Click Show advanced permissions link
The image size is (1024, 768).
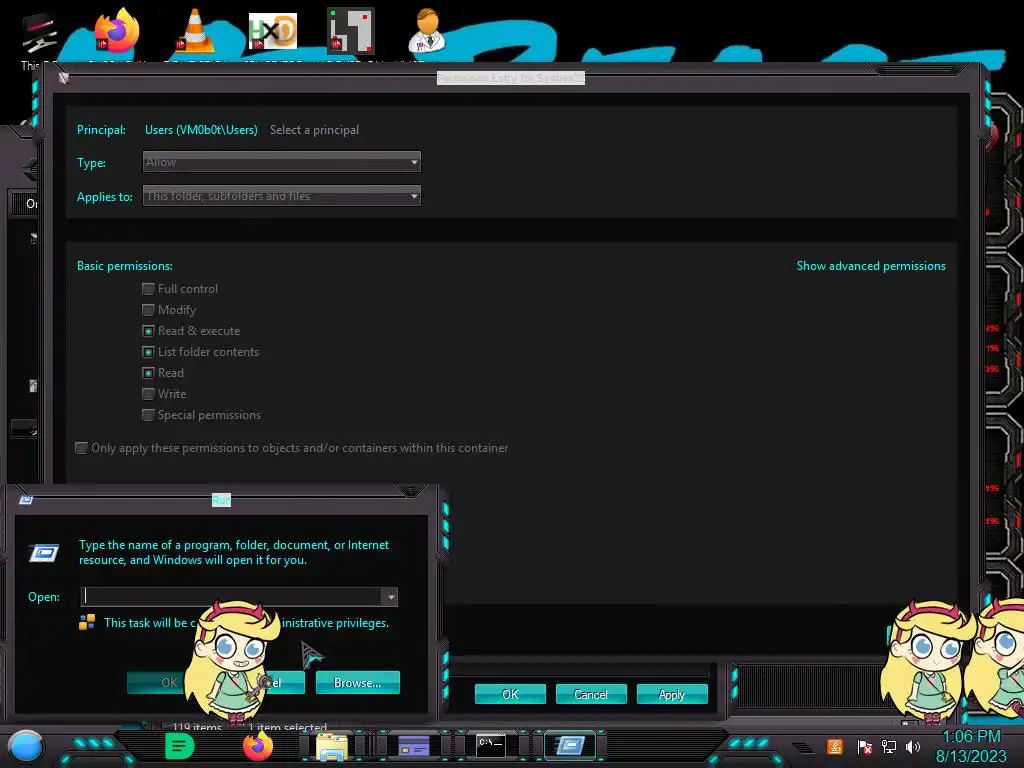click(871, 266)
